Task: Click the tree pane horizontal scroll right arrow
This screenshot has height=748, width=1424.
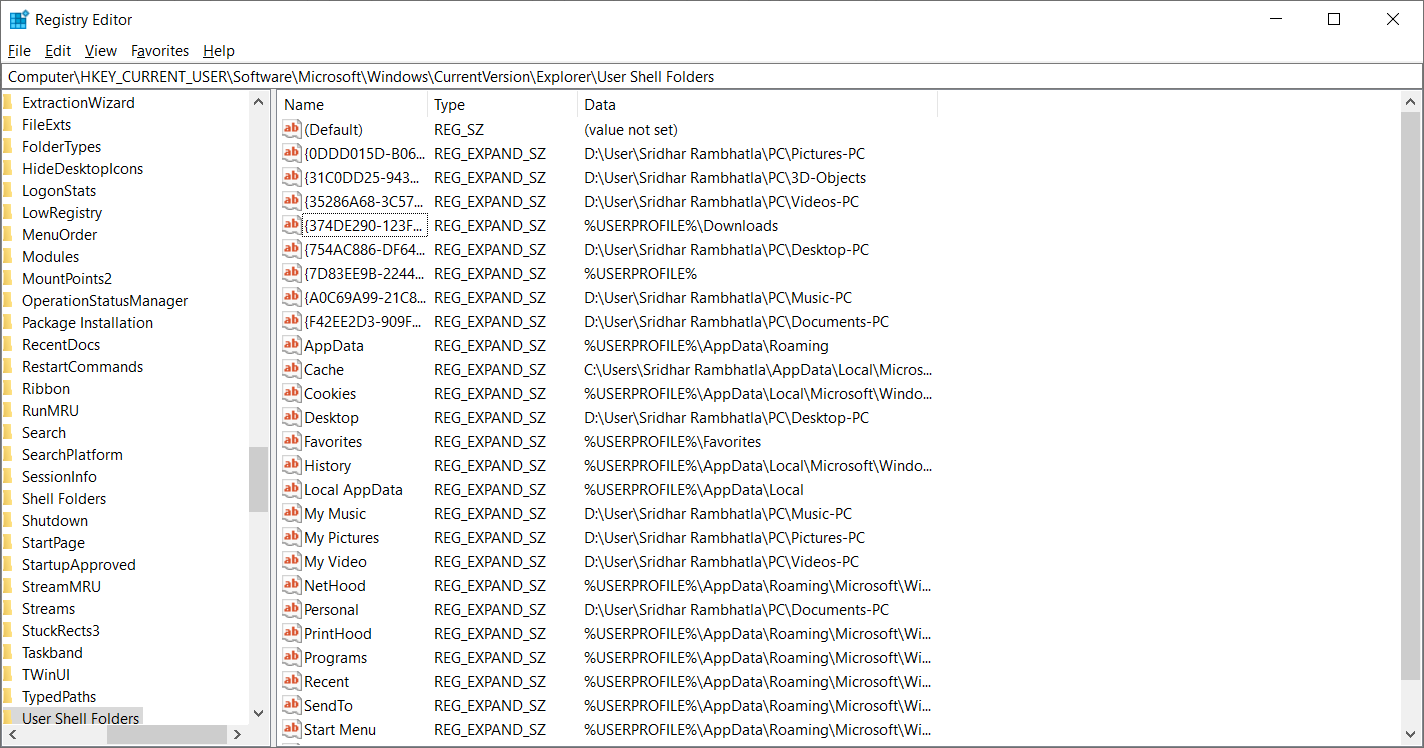Action: (237, 735)
